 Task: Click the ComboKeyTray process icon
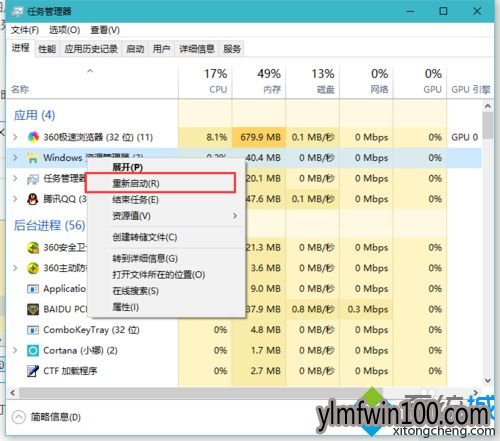(x=33, y=330)
